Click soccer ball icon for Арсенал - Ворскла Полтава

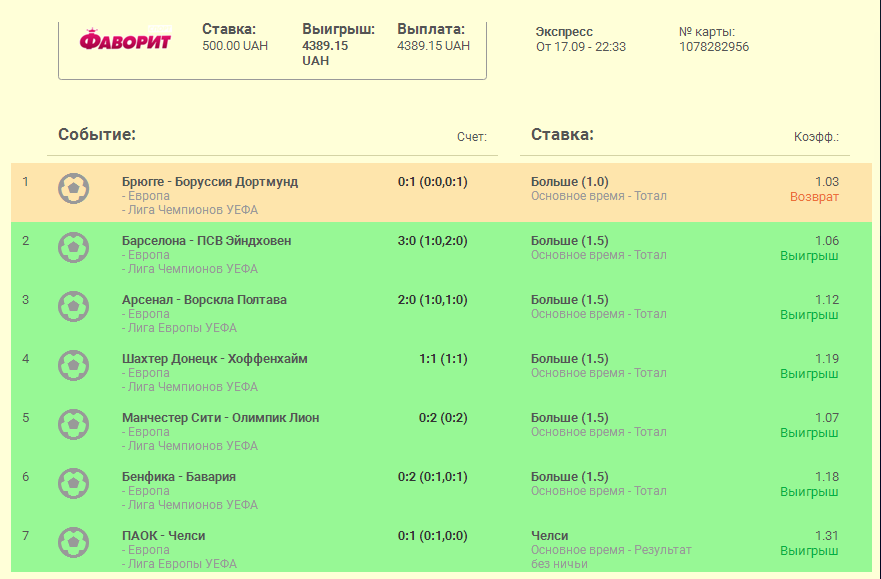74,307
